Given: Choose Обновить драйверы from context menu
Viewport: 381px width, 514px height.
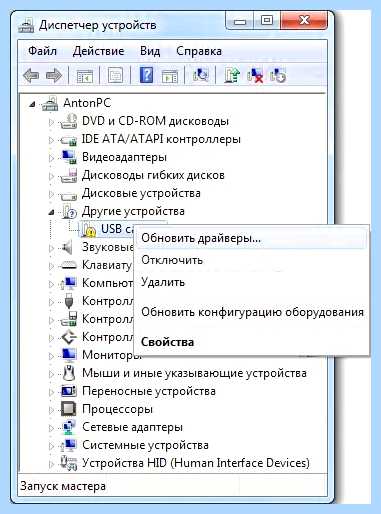Looking at the screenshot, I should 251,238.
